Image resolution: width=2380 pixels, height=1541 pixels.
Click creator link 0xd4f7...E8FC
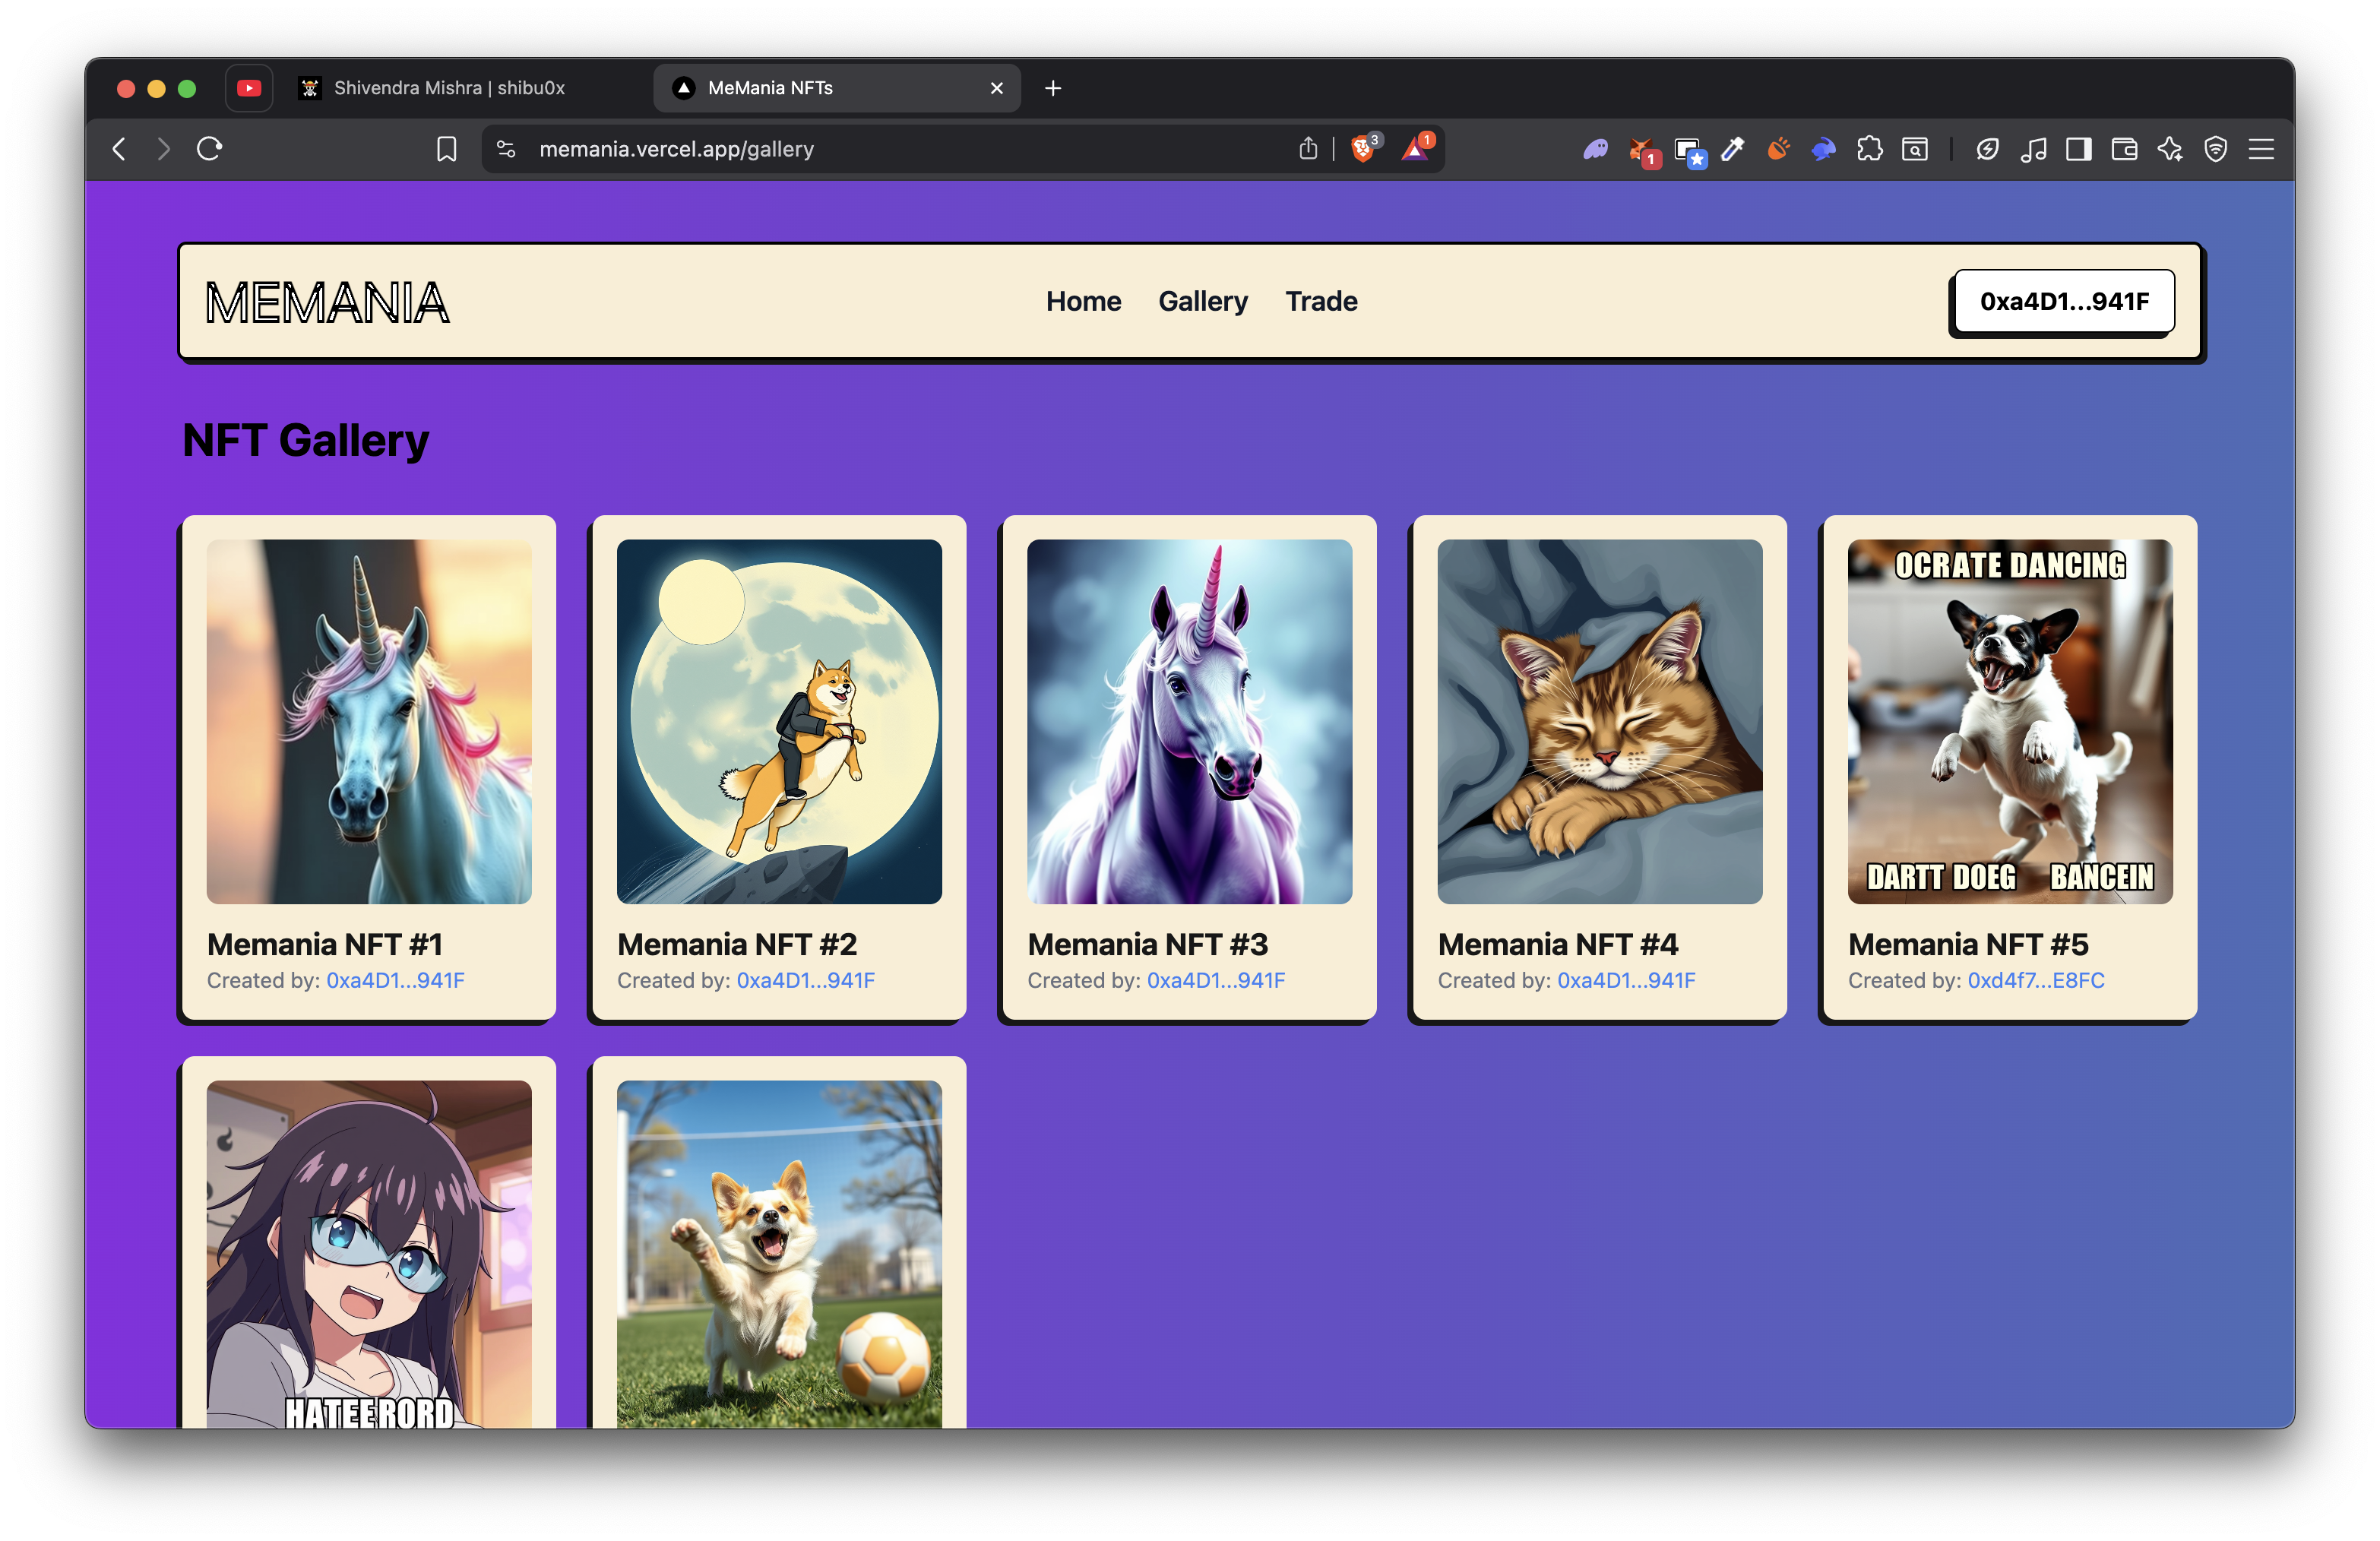coord(2035,980)
